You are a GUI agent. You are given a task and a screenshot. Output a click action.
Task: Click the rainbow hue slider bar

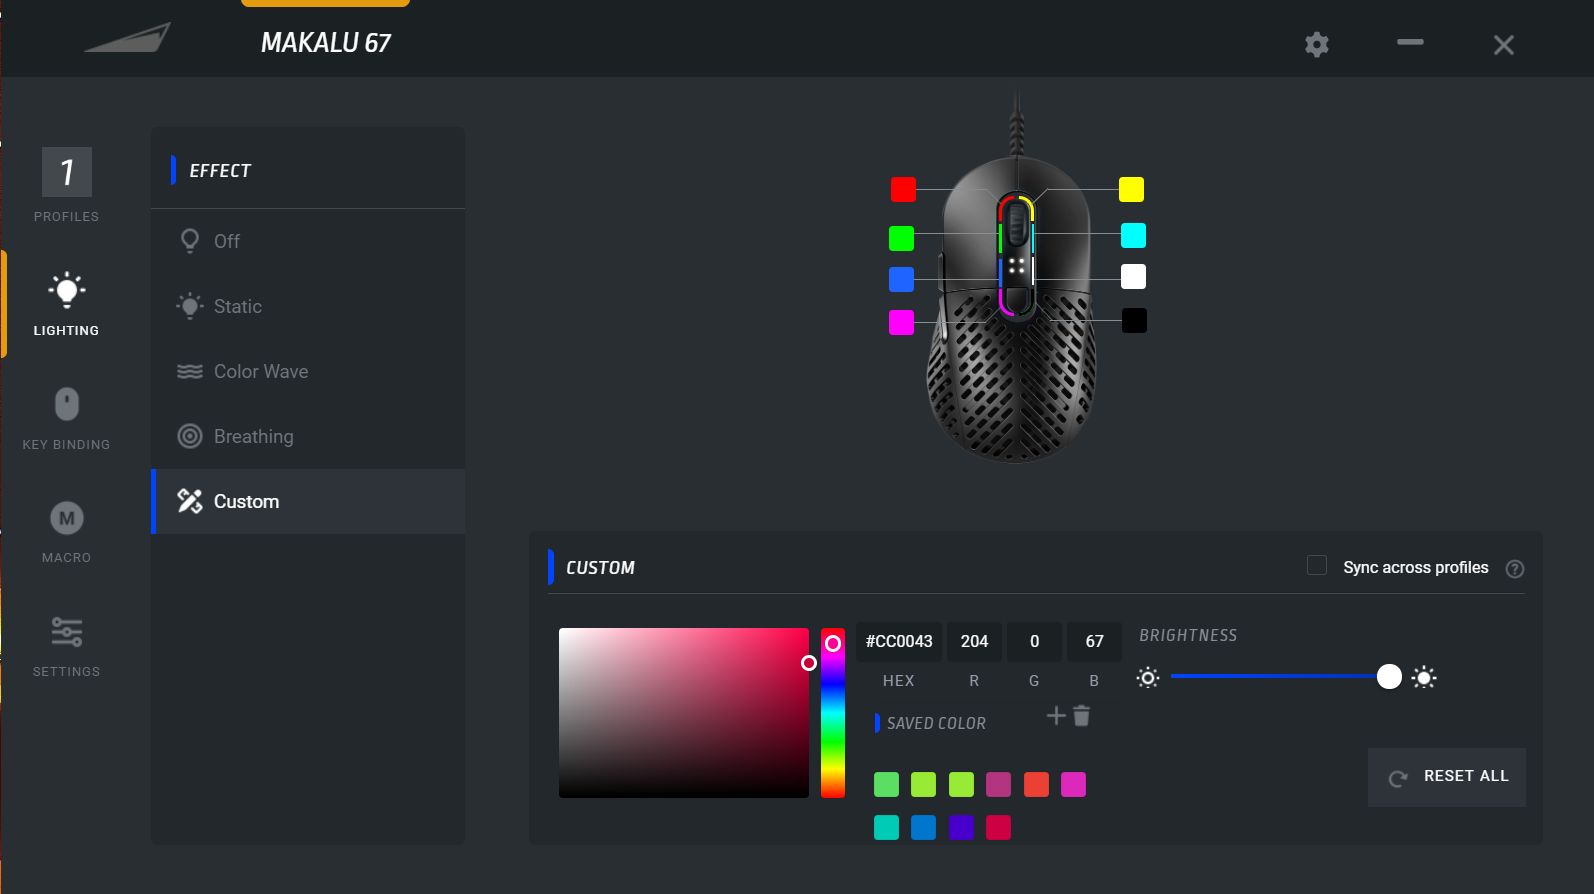833,713
